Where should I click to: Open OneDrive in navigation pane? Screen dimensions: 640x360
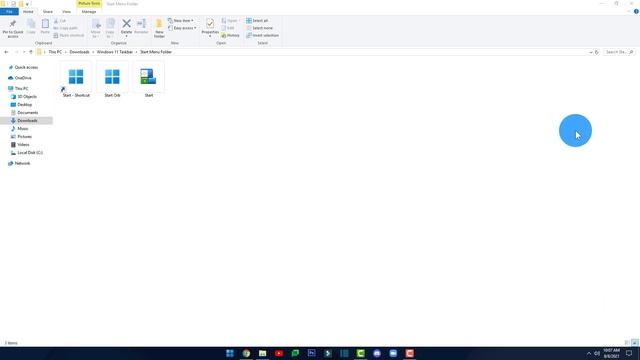point(20,78)
